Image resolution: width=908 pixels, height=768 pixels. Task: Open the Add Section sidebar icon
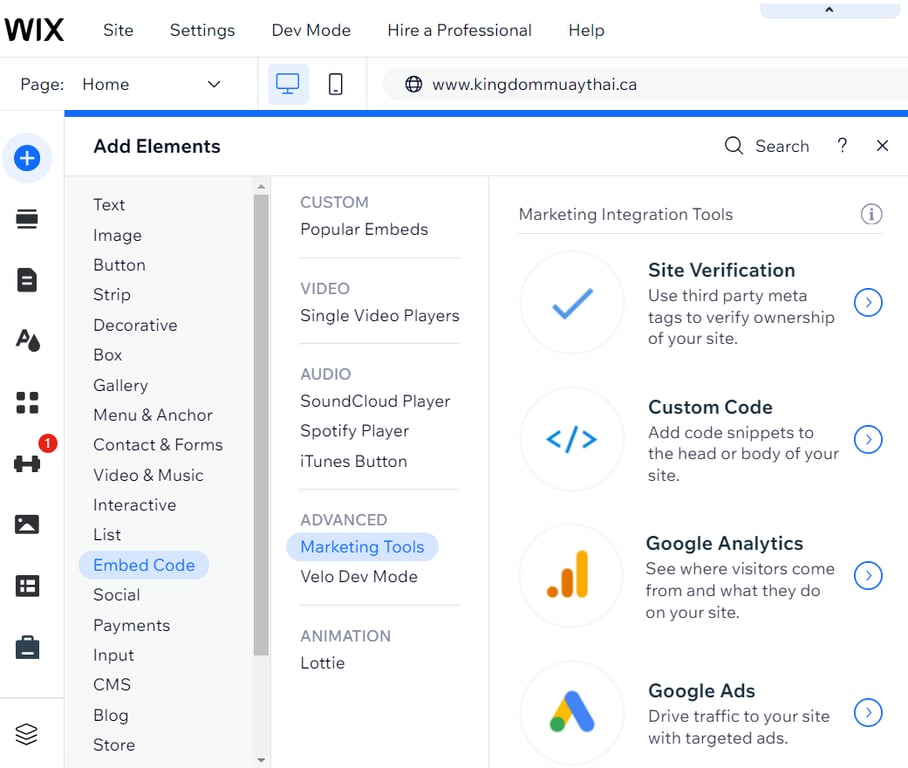click(x=27, y=219)
